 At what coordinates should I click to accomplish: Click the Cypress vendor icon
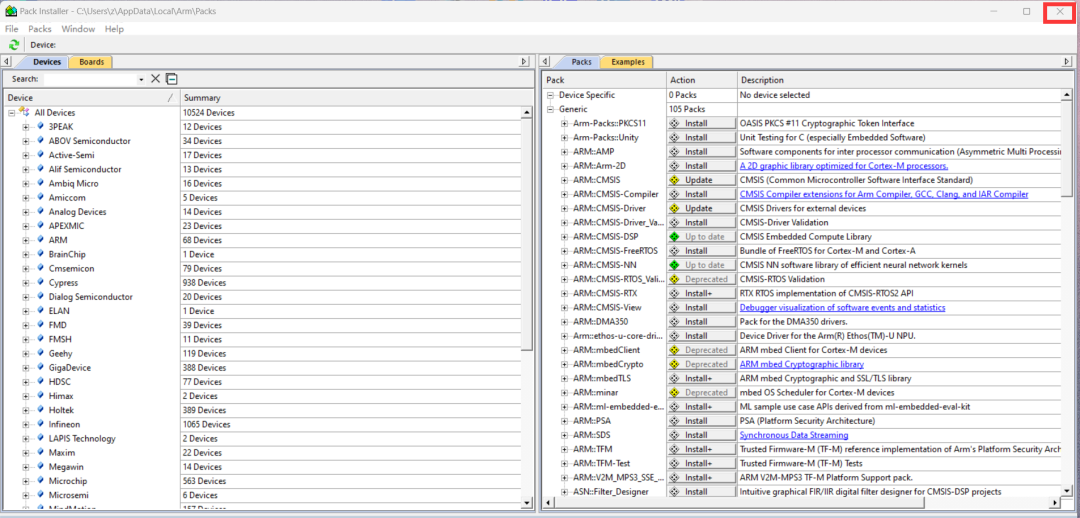pos(40,283)
